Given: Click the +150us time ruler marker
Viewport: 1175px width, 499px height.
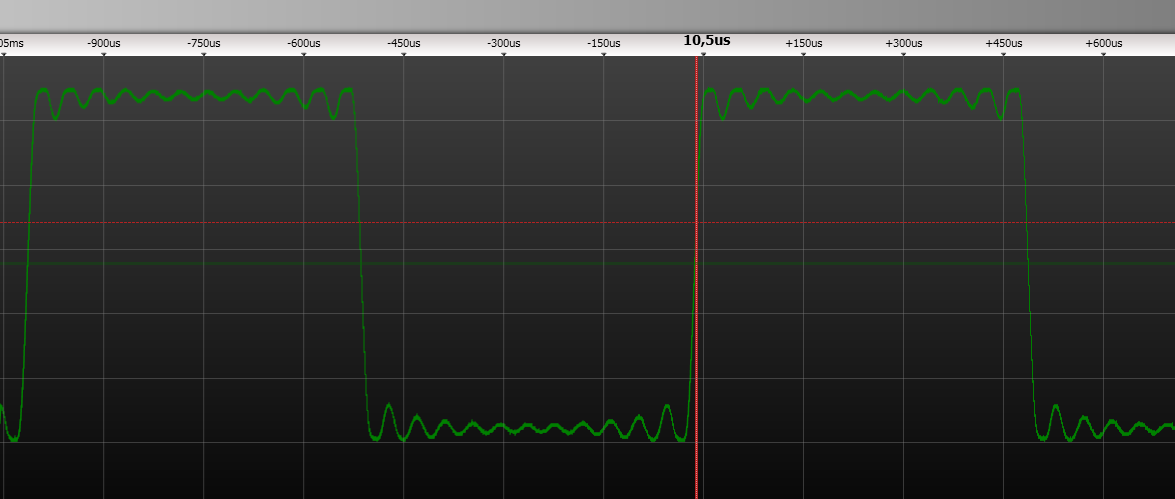Looking at the screenshot, I should point(803,43).
